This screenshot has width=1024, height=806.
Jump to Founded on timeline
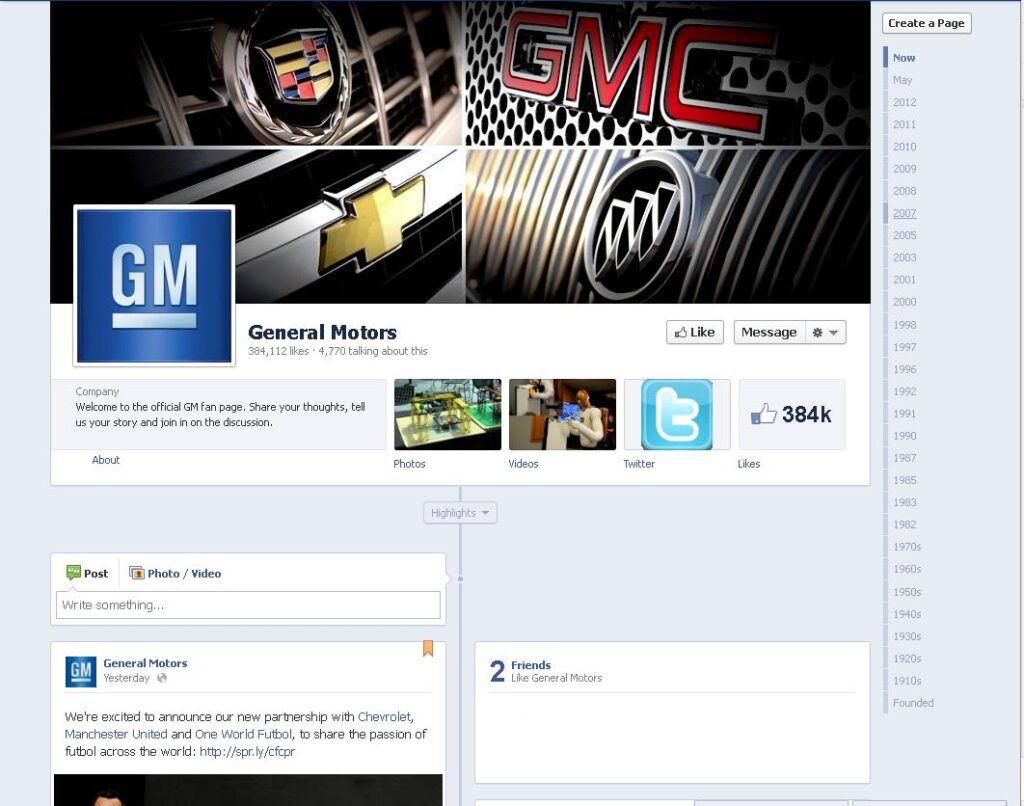[913, 703]
